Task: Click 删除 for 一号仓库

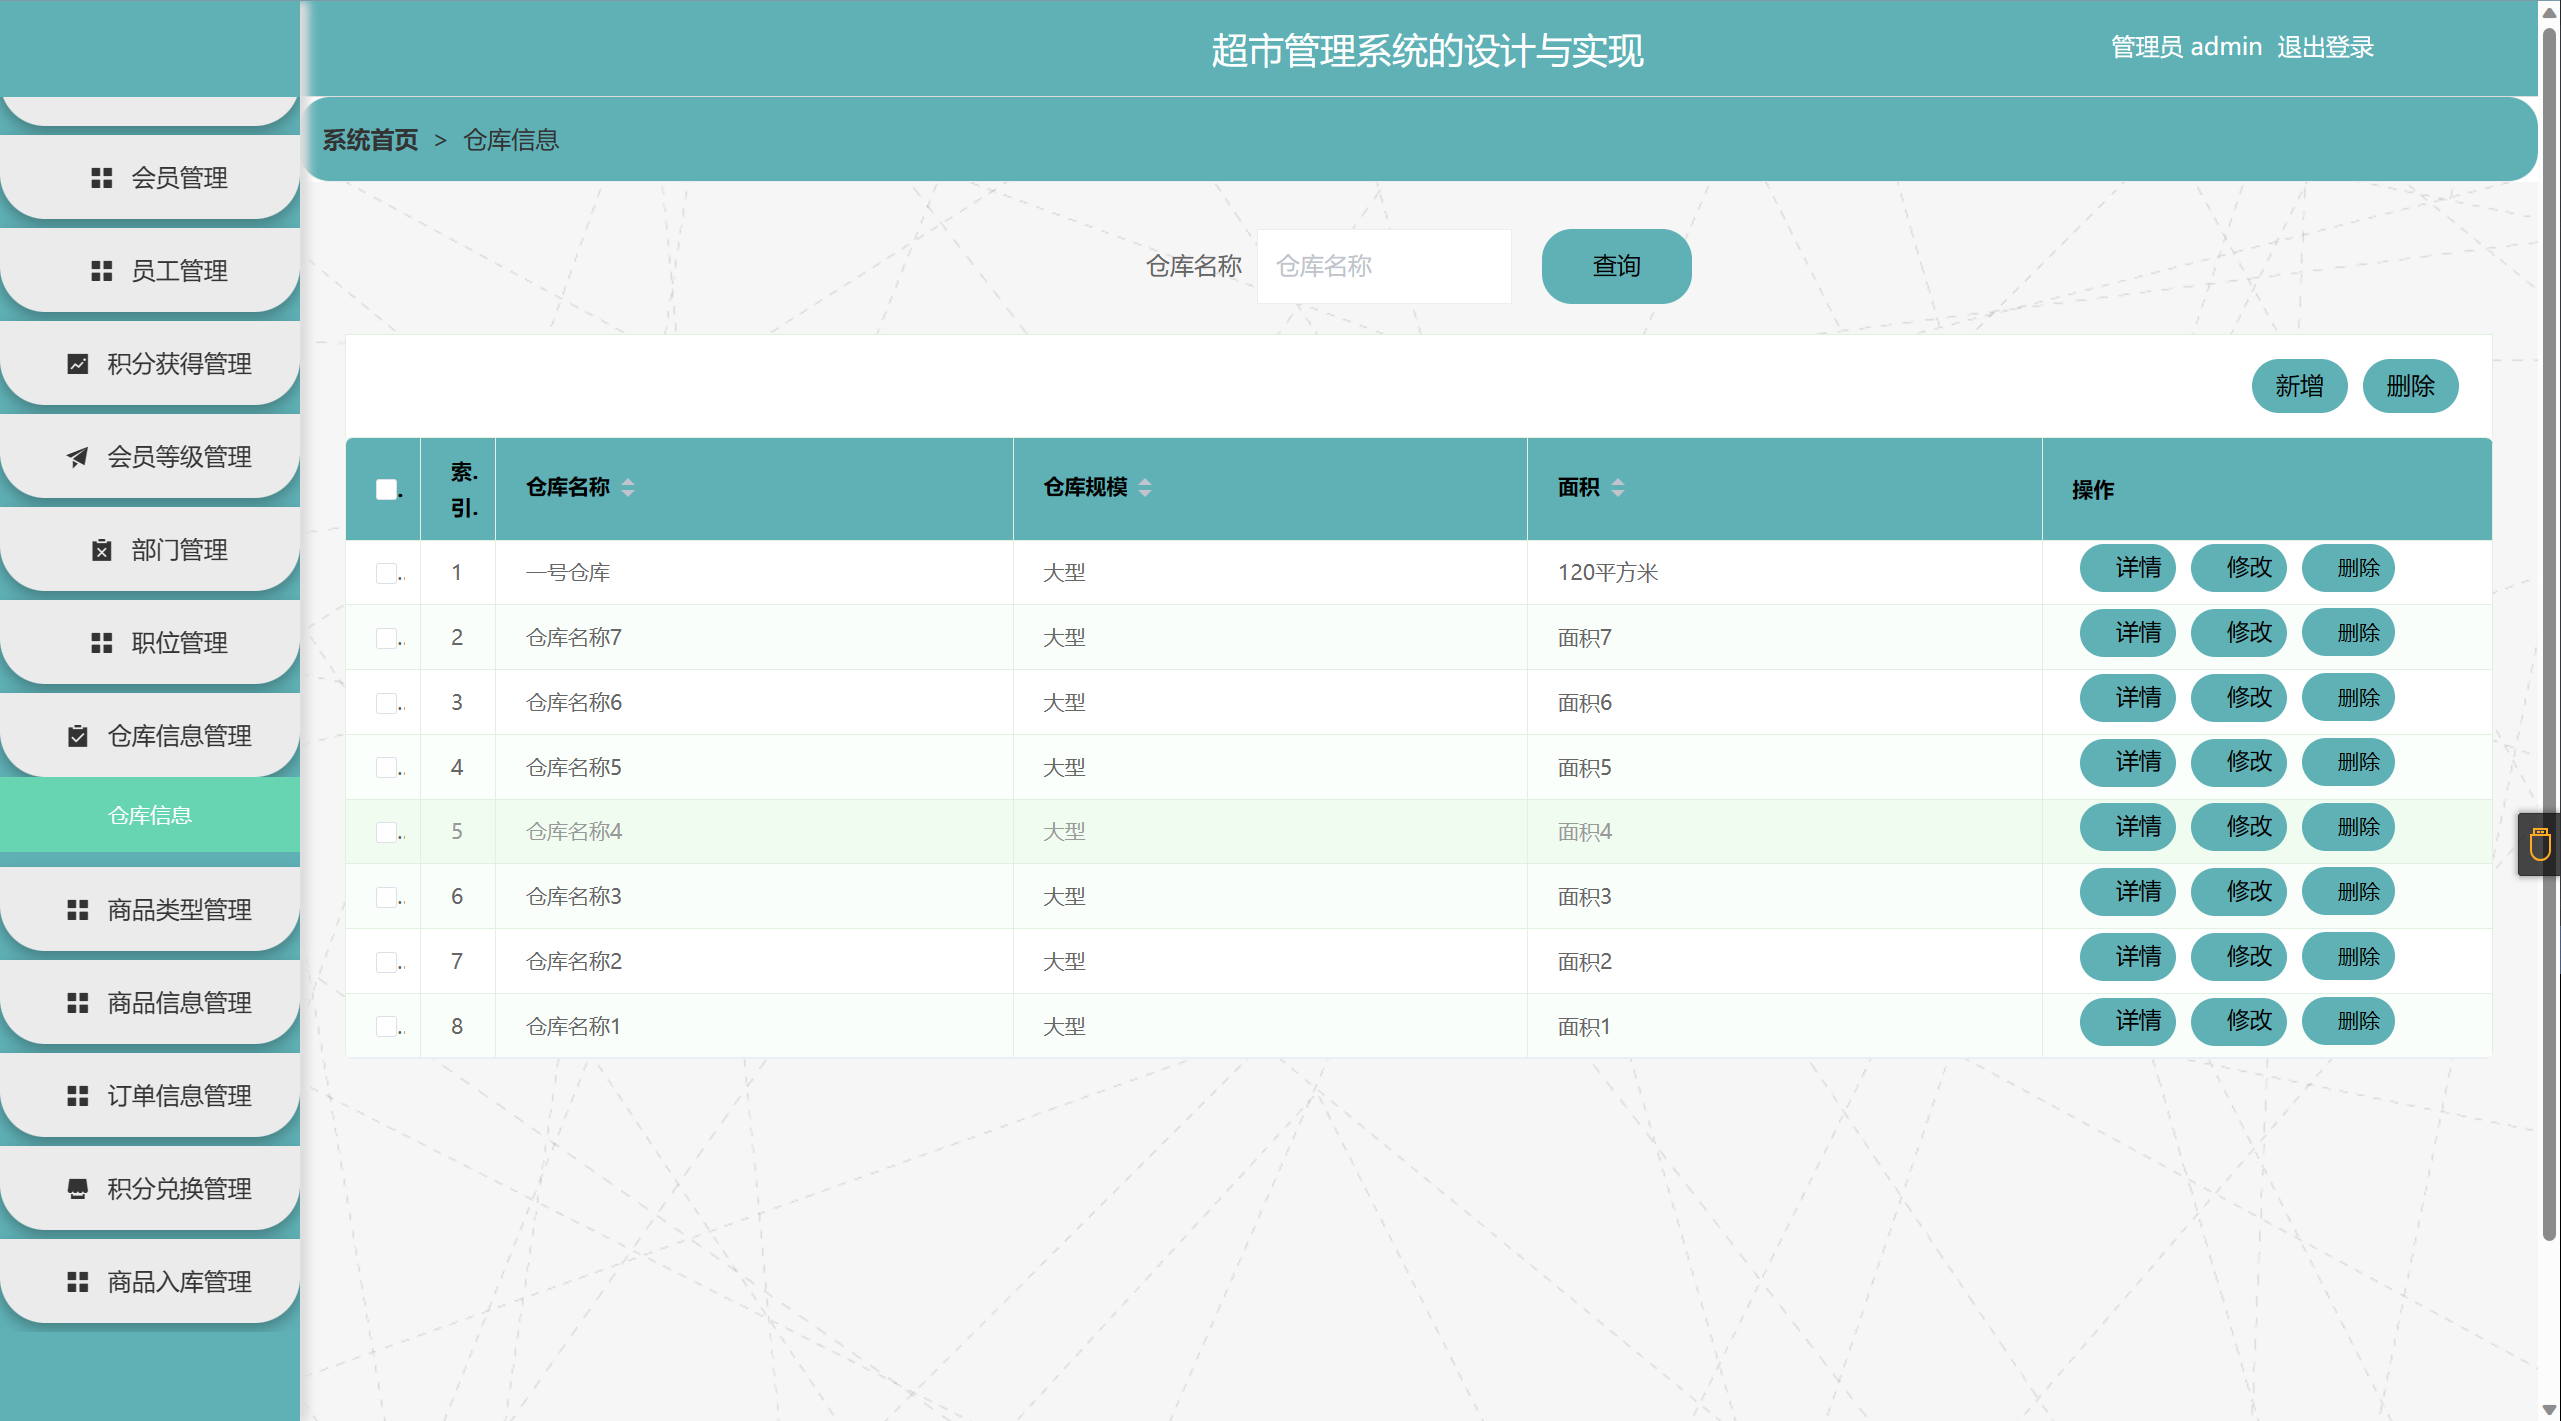Action: [x=2348, y=568]
